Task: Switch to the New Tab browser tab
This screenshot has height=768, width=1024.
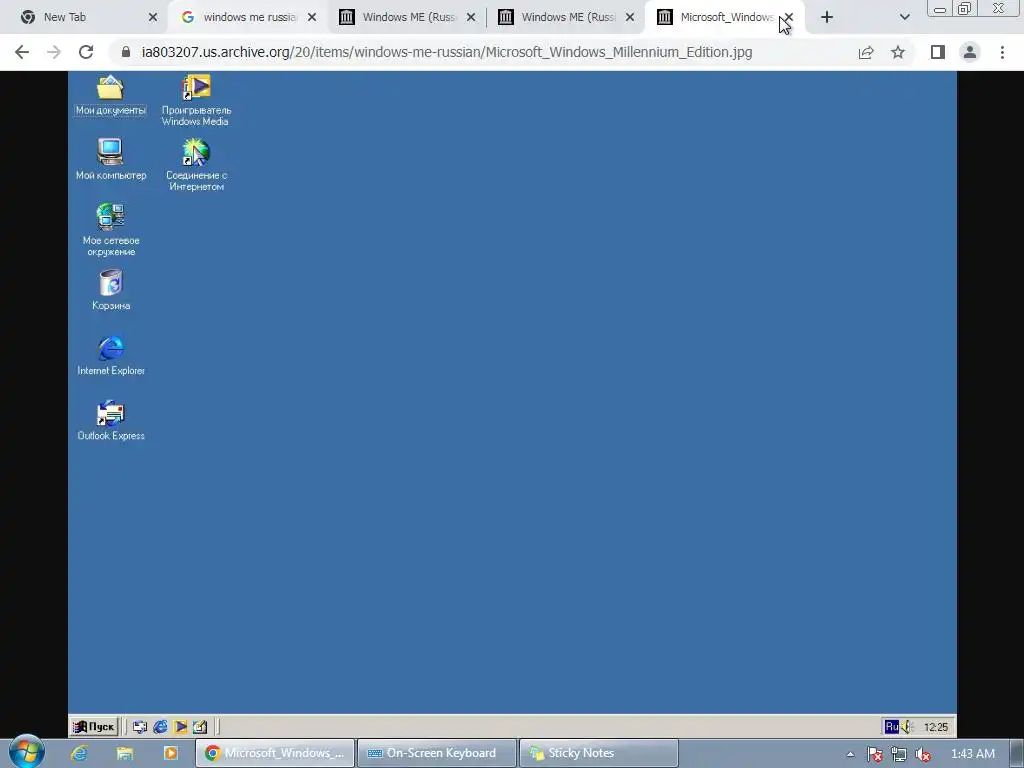Action: (x=85, y=17)
